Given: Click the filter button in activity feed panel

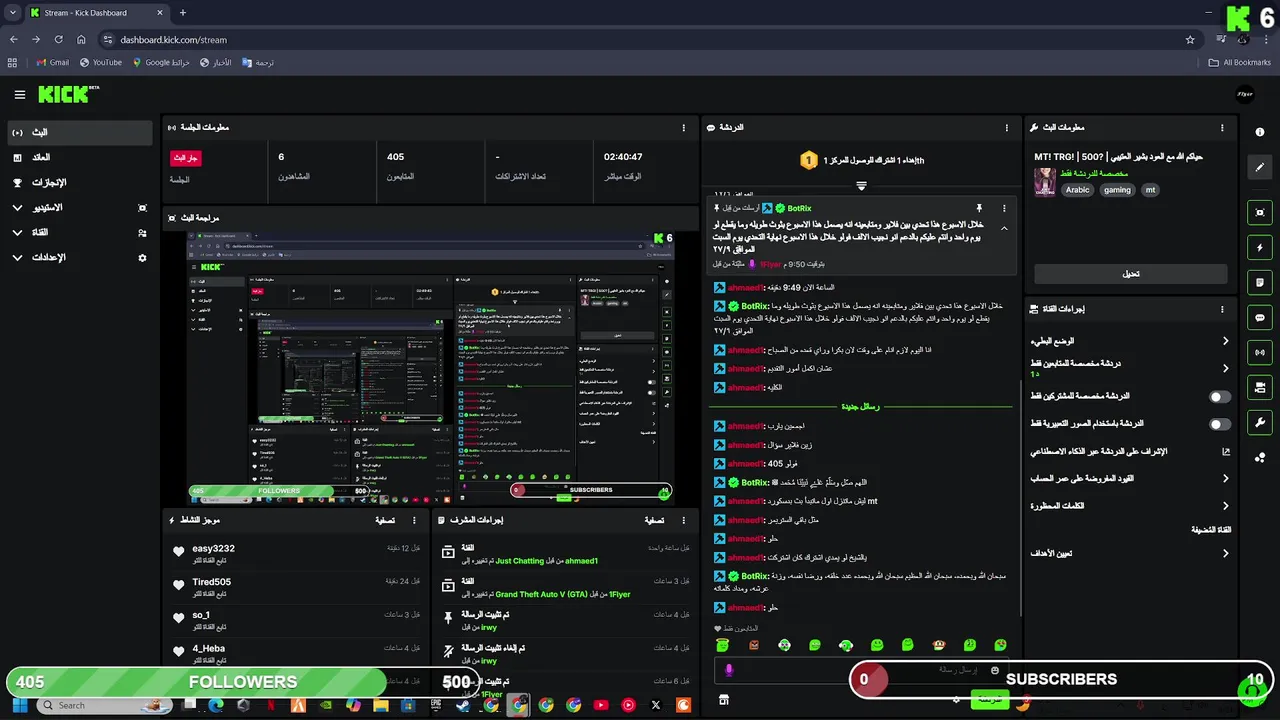Looking at the screenshot, I should [383, 520].
